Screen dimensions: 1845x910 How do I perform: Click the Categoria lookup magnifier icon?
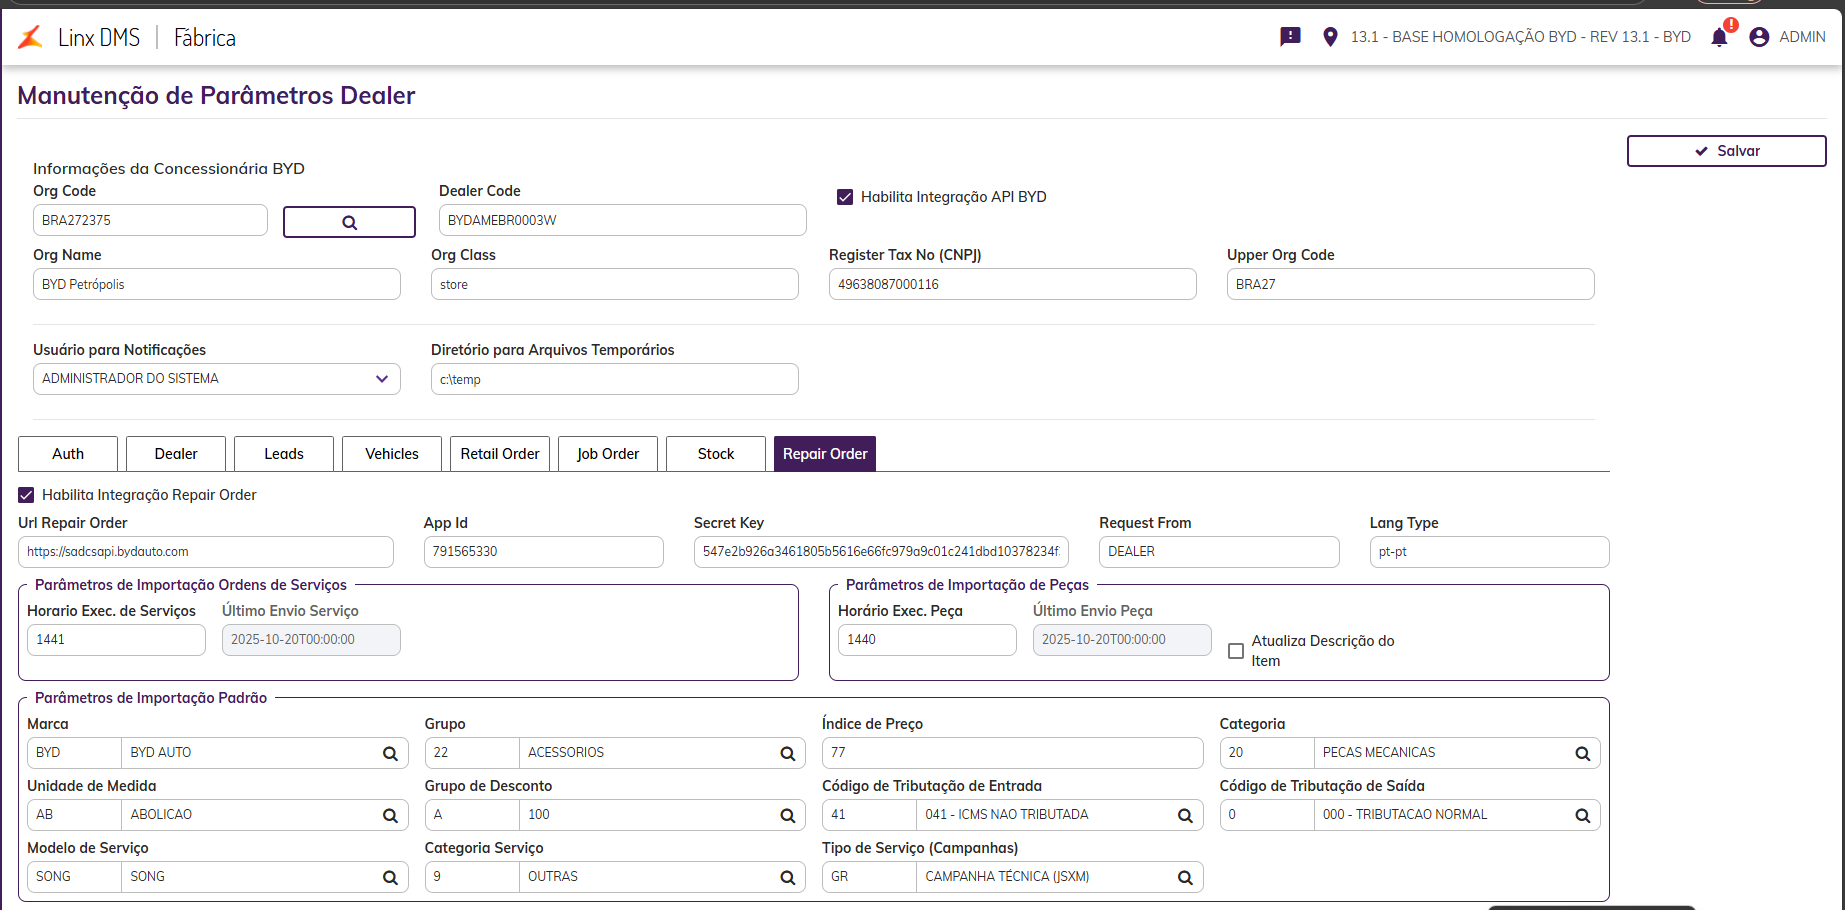point(1582,754)
